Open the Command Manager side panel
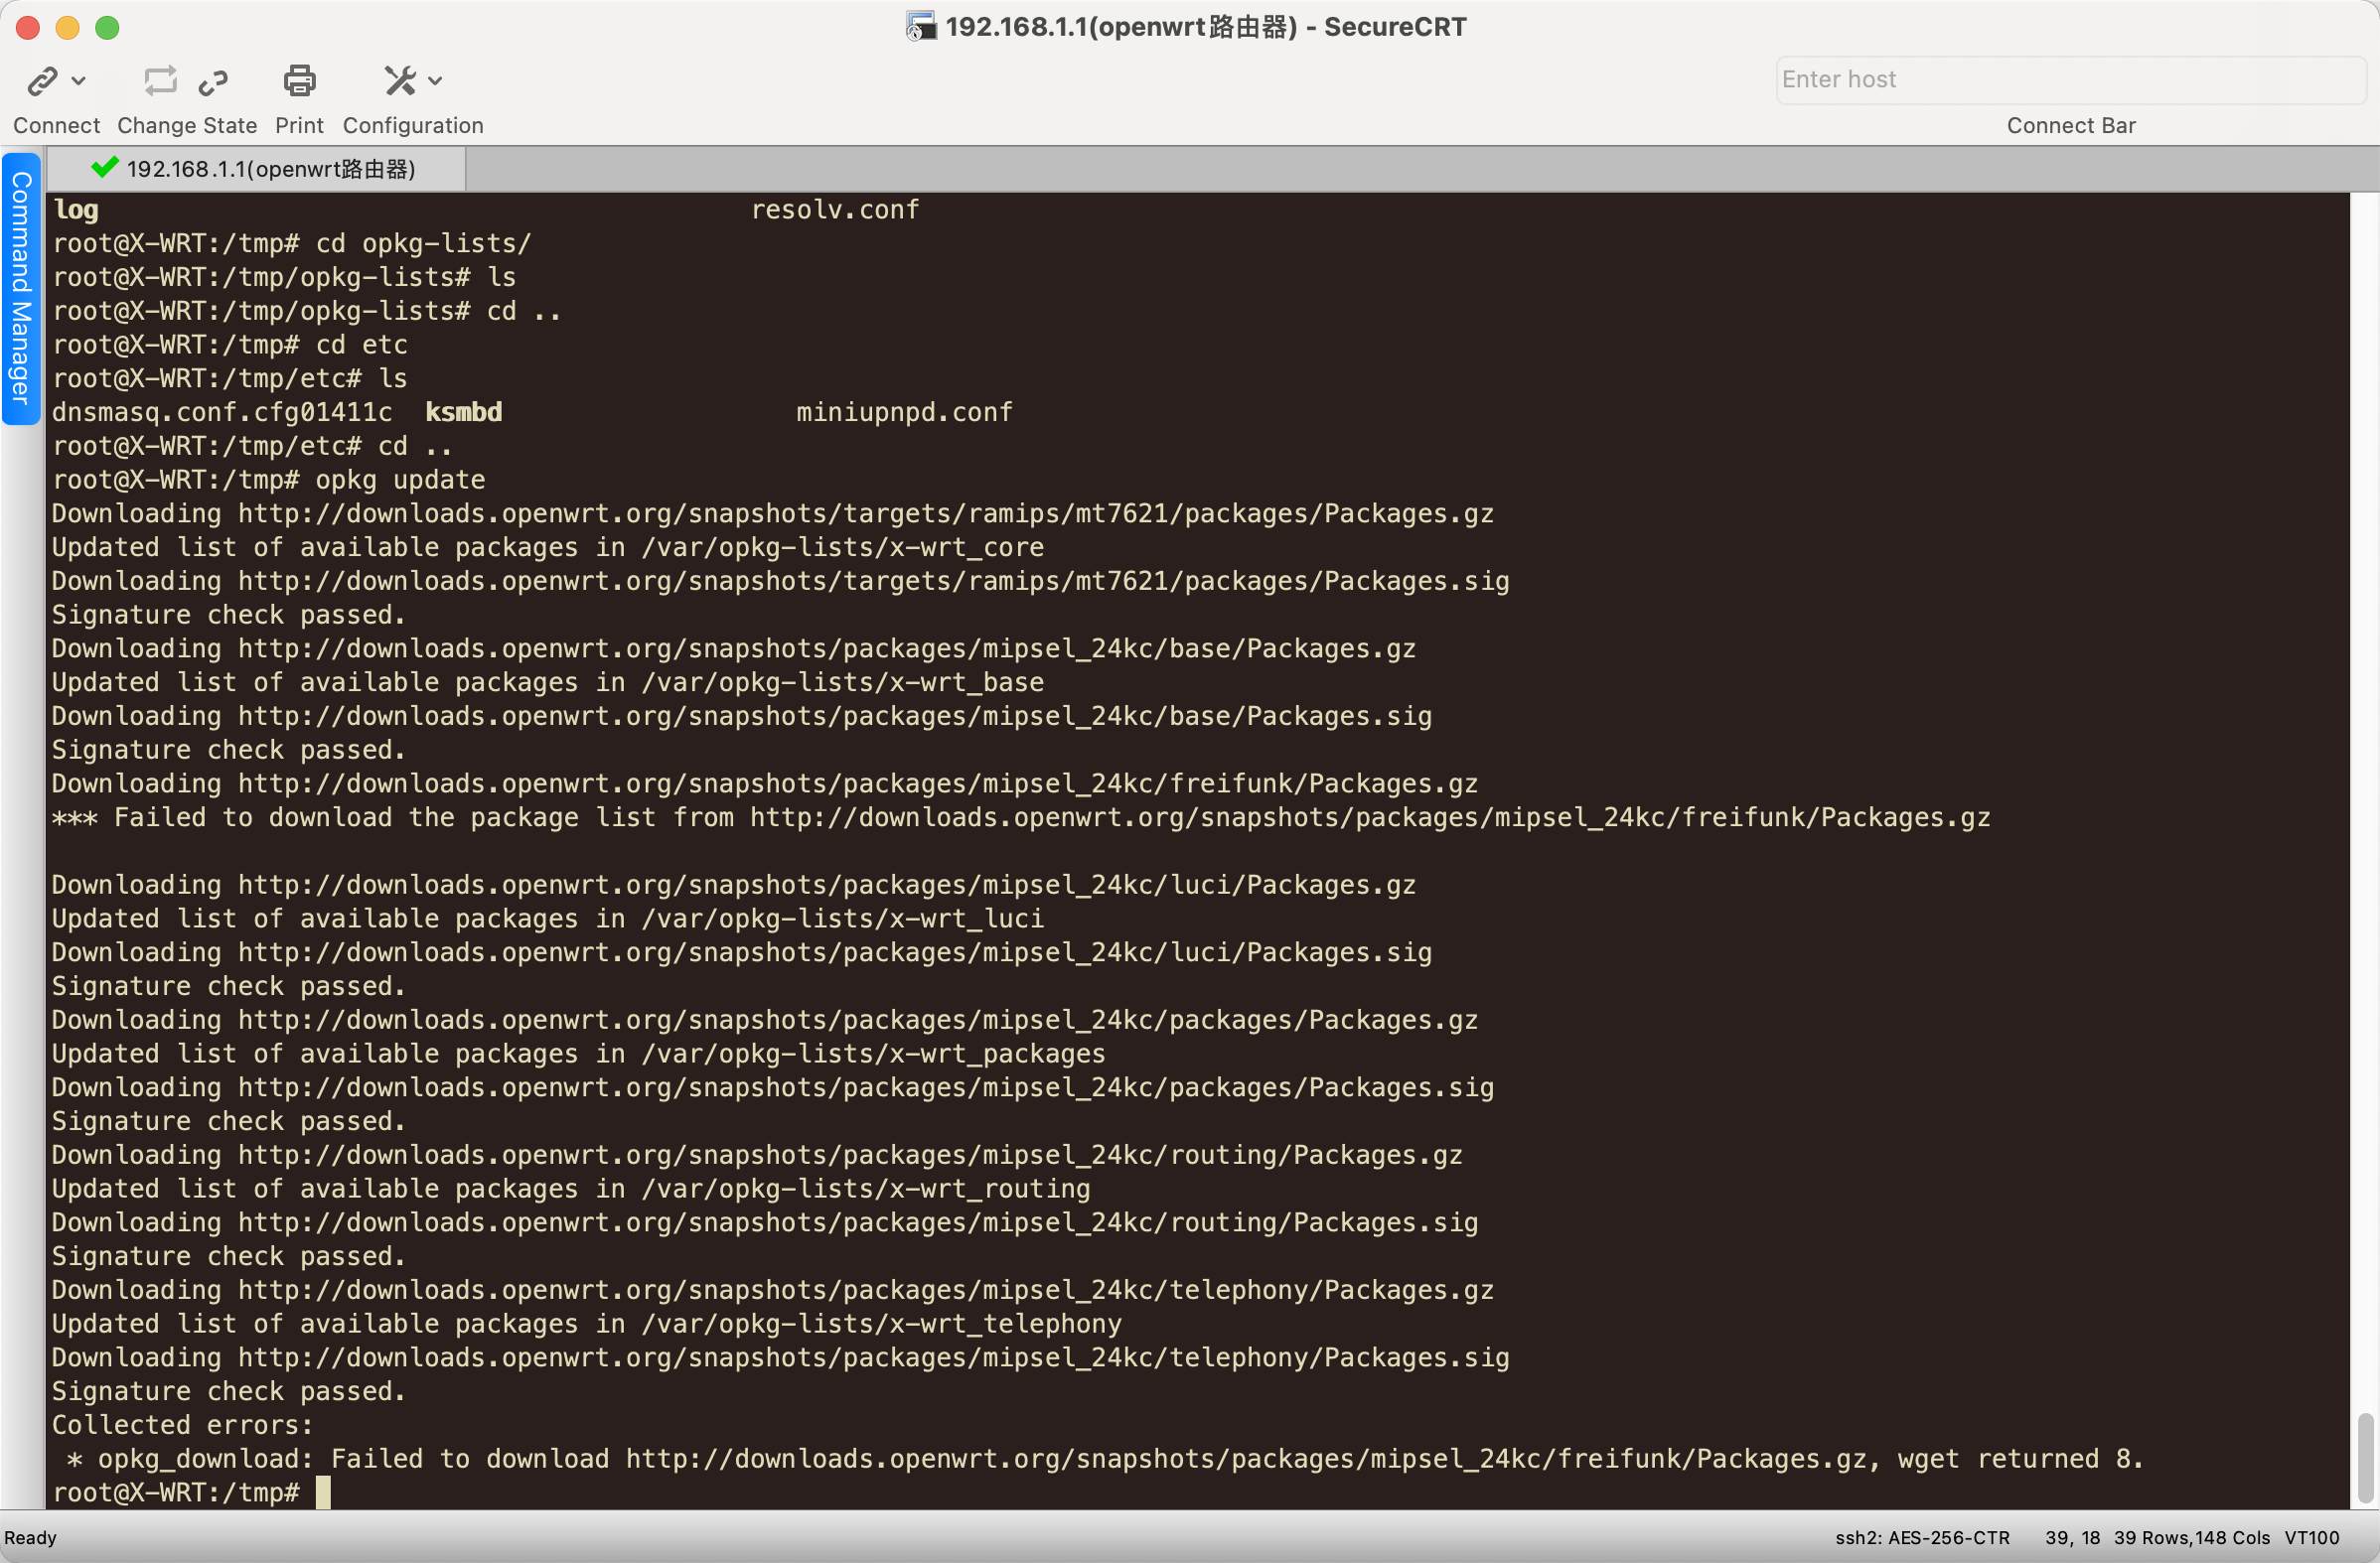This screenshot has height=1563, width=2380. (21, 288)
